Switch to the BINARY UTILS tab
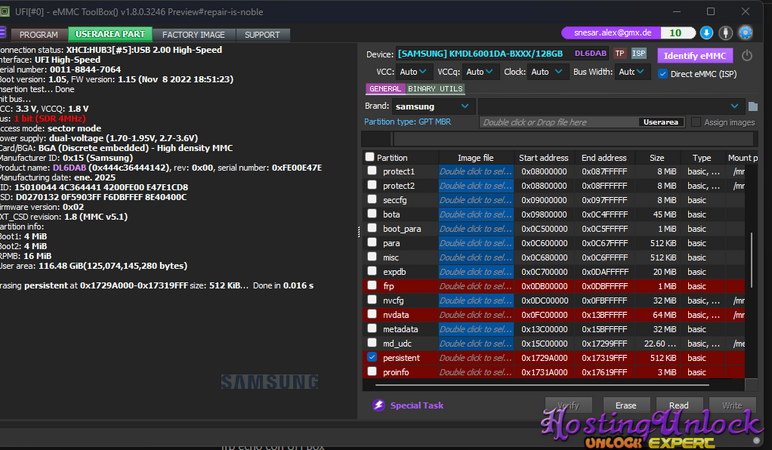Viewport: 772px width, 450px height. tap(435, 89)
